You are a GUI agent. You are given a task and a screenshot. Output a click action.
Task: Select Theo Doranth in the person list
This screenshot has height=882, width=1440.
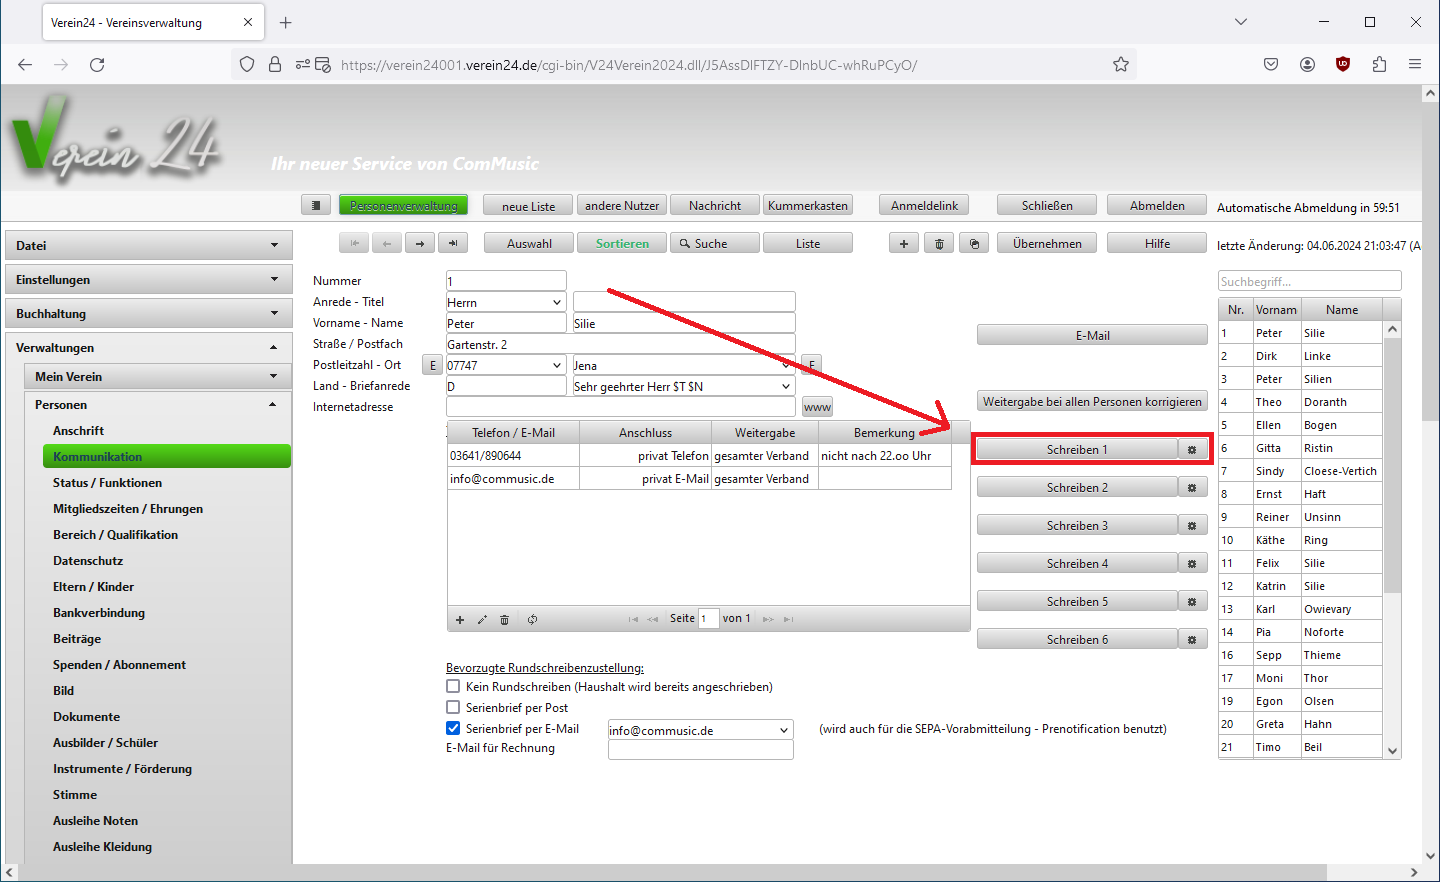pyautogui.click(x=1300, y=402)
